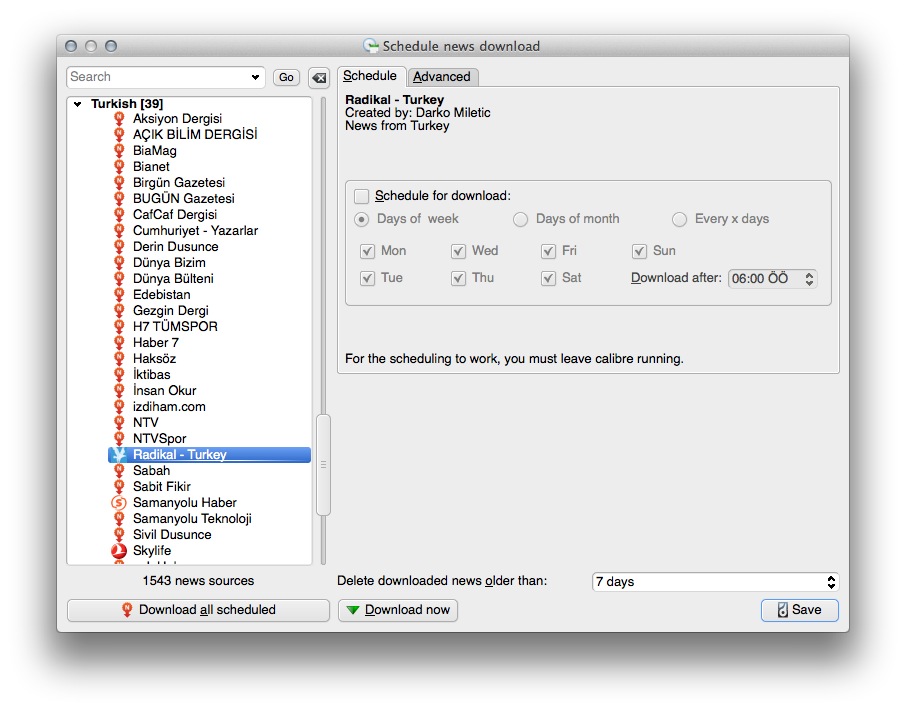The width and height of the screenshot is (906, 711).
Task: Click the icon beside Aksiyon Dergisi
Action: point(119,118)
